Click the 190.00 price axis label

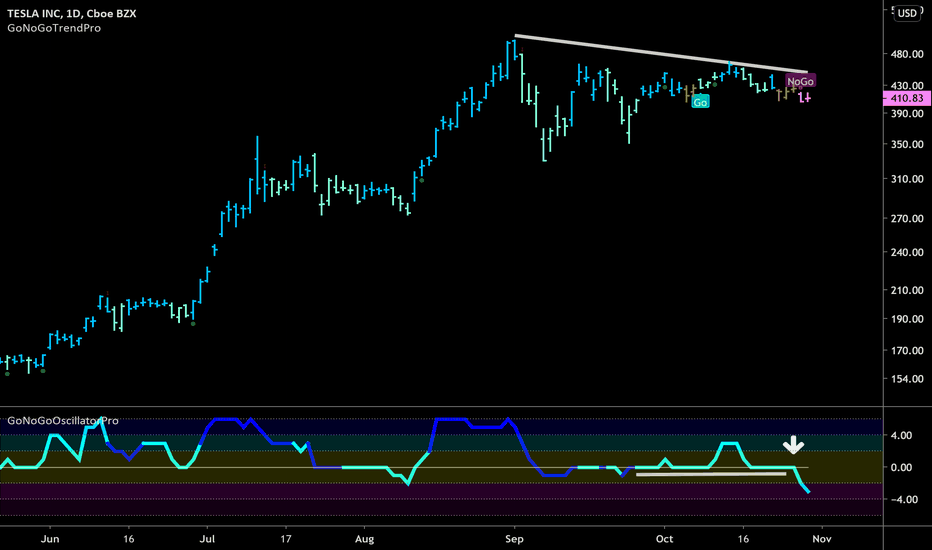906,319
